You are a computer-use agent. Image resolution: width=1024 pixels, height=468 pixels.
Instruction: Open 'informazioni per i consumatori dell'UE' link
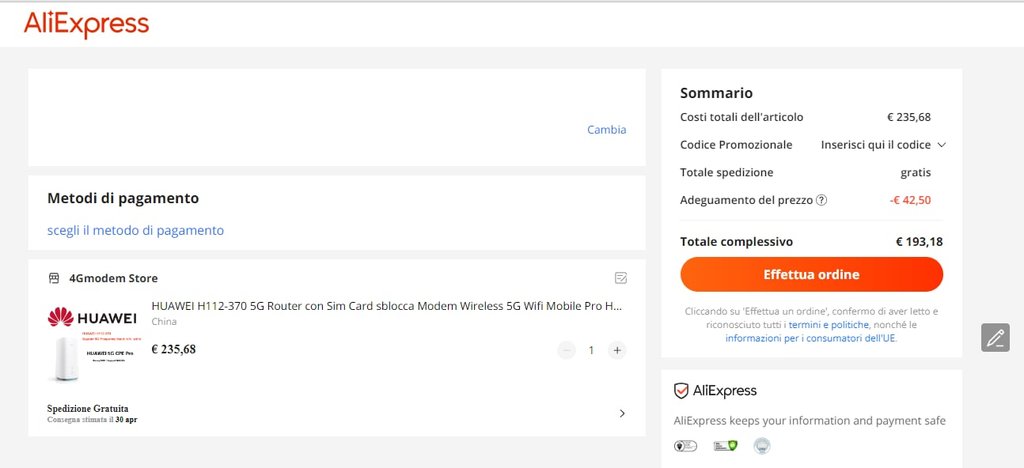(x=810, y=338)
